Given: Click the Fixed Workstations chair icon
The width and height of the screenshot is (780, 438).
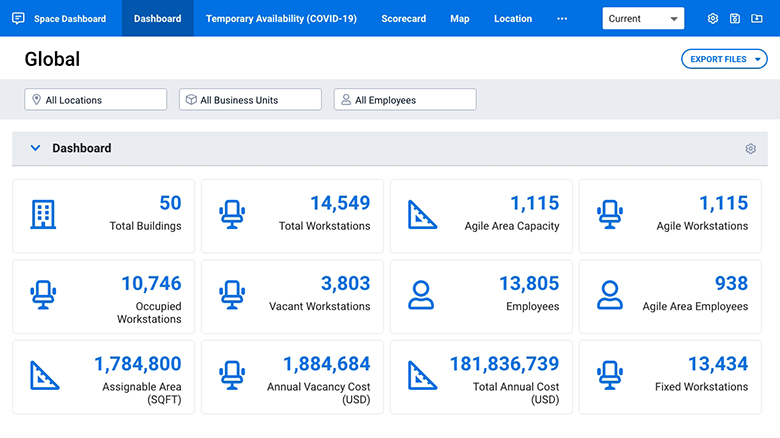Looking at the screenshot, I should coord(610,375).
